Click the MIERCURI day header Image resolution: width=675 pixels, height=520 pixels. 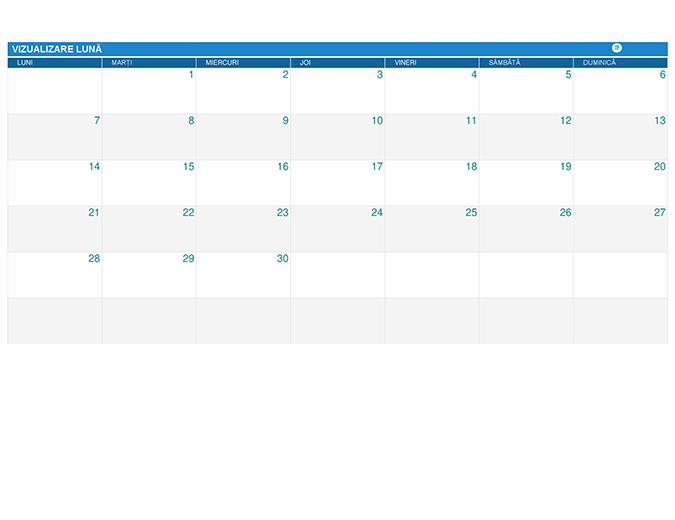tap(222, 63)
